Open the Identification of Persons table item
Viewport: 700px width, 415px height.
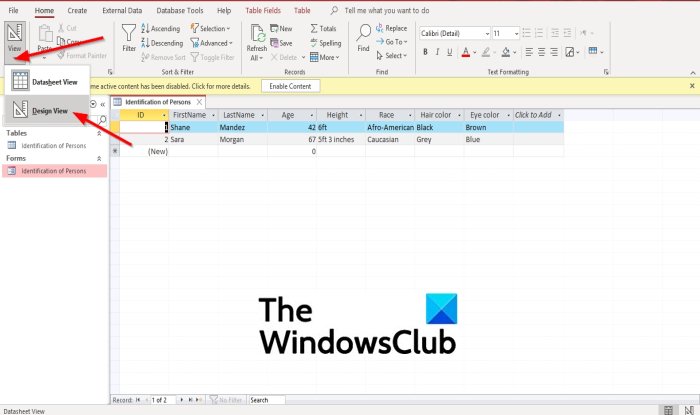(54, 145)
